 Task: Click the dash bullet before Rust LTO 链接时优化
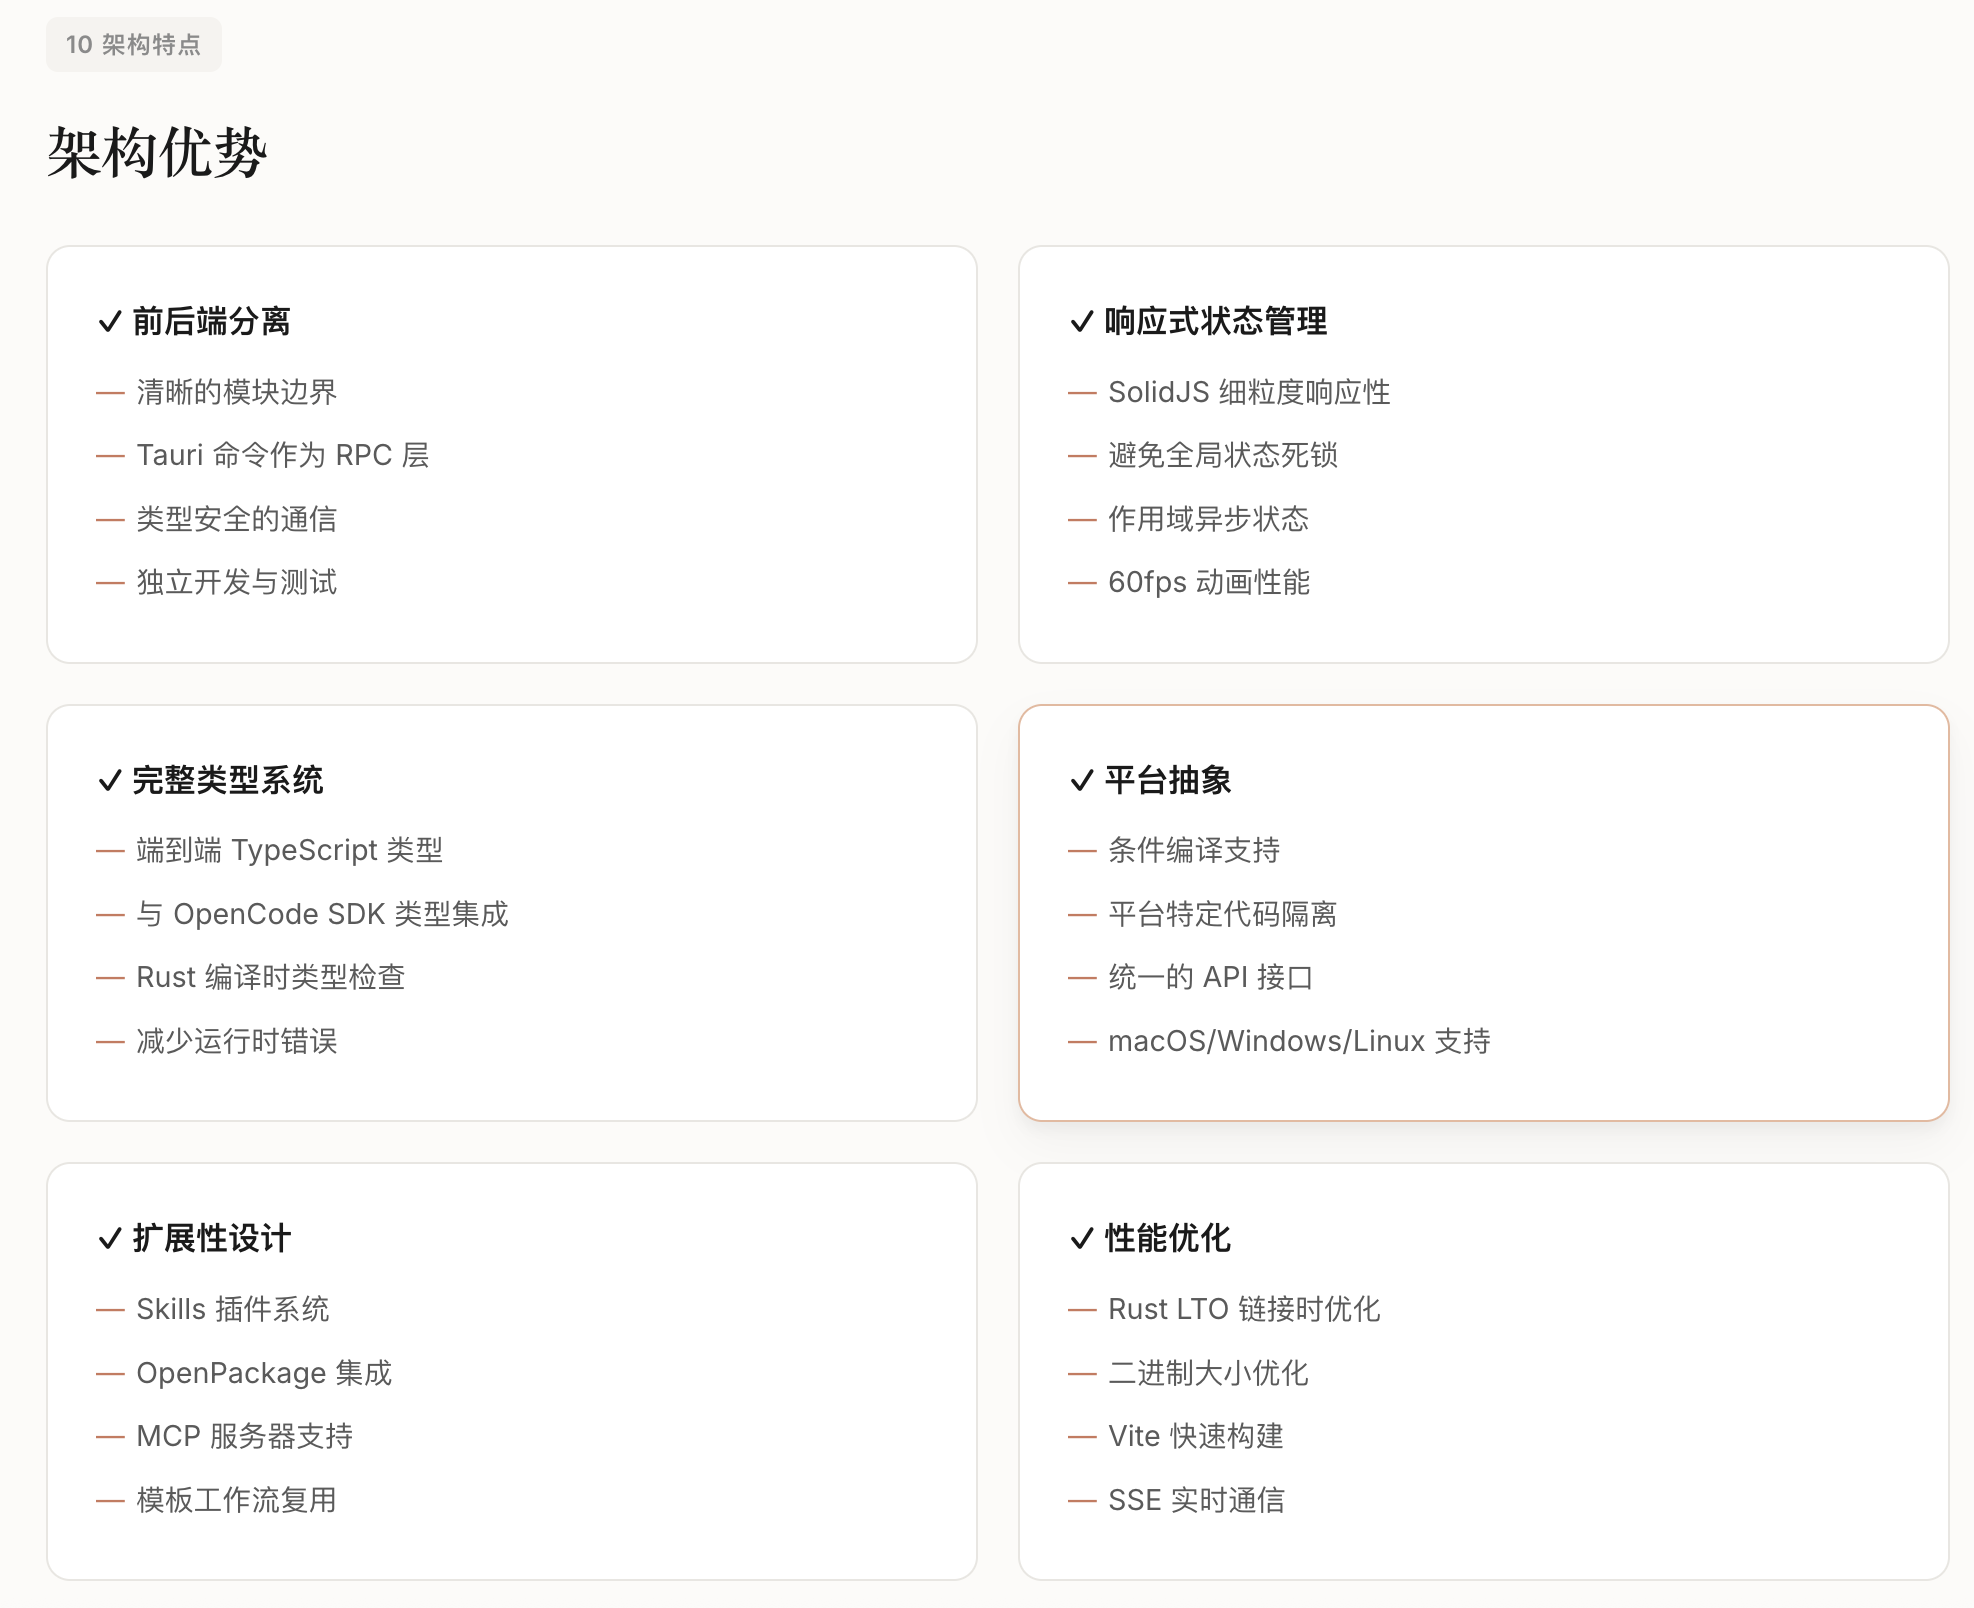click(x=1082, y=1310)
